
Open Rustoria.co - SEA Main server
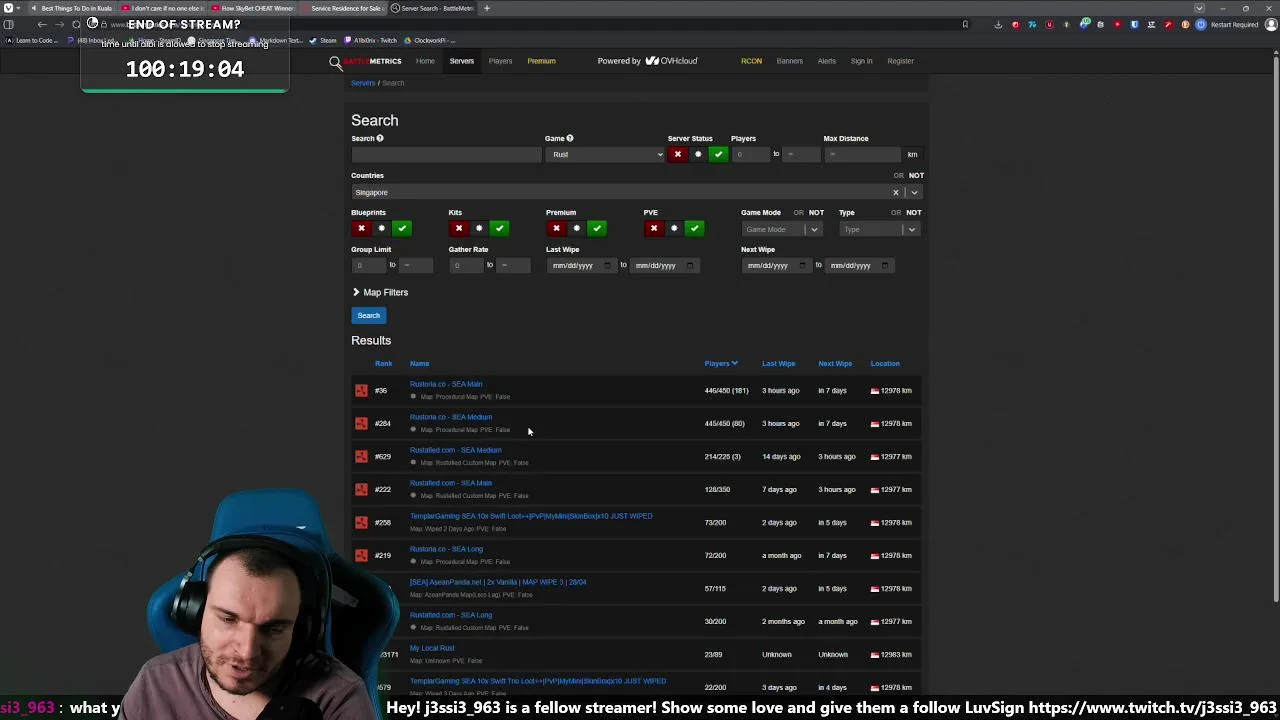point(446,384)
